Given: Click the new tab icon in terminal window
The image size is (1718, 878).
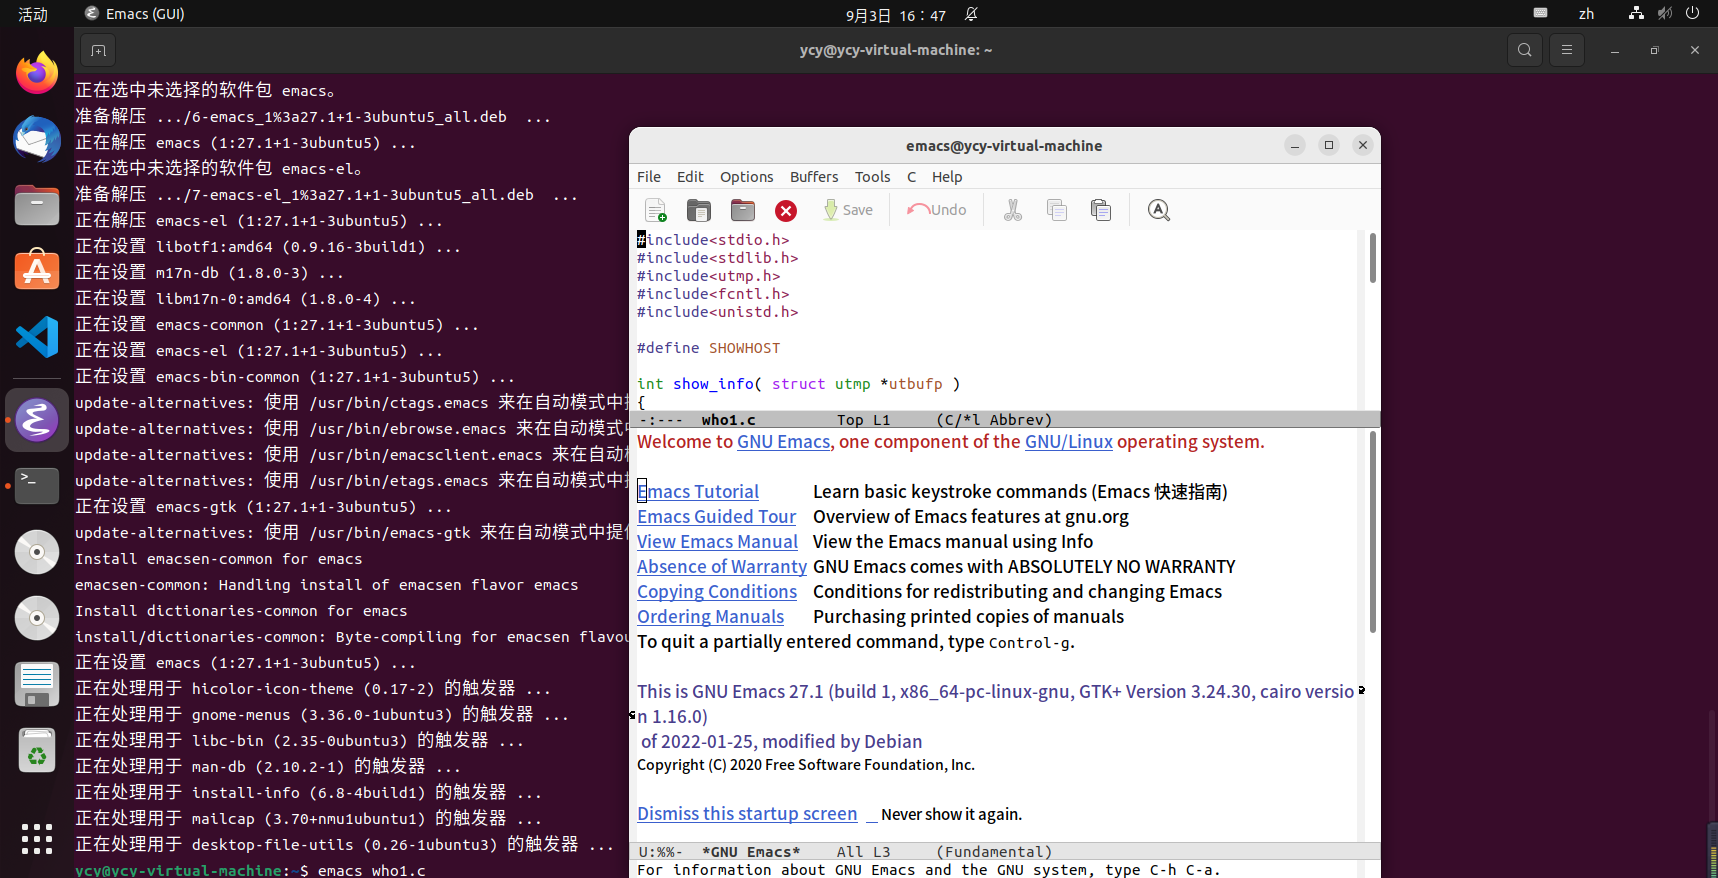Looking at the screenshot, I should 98,50.
